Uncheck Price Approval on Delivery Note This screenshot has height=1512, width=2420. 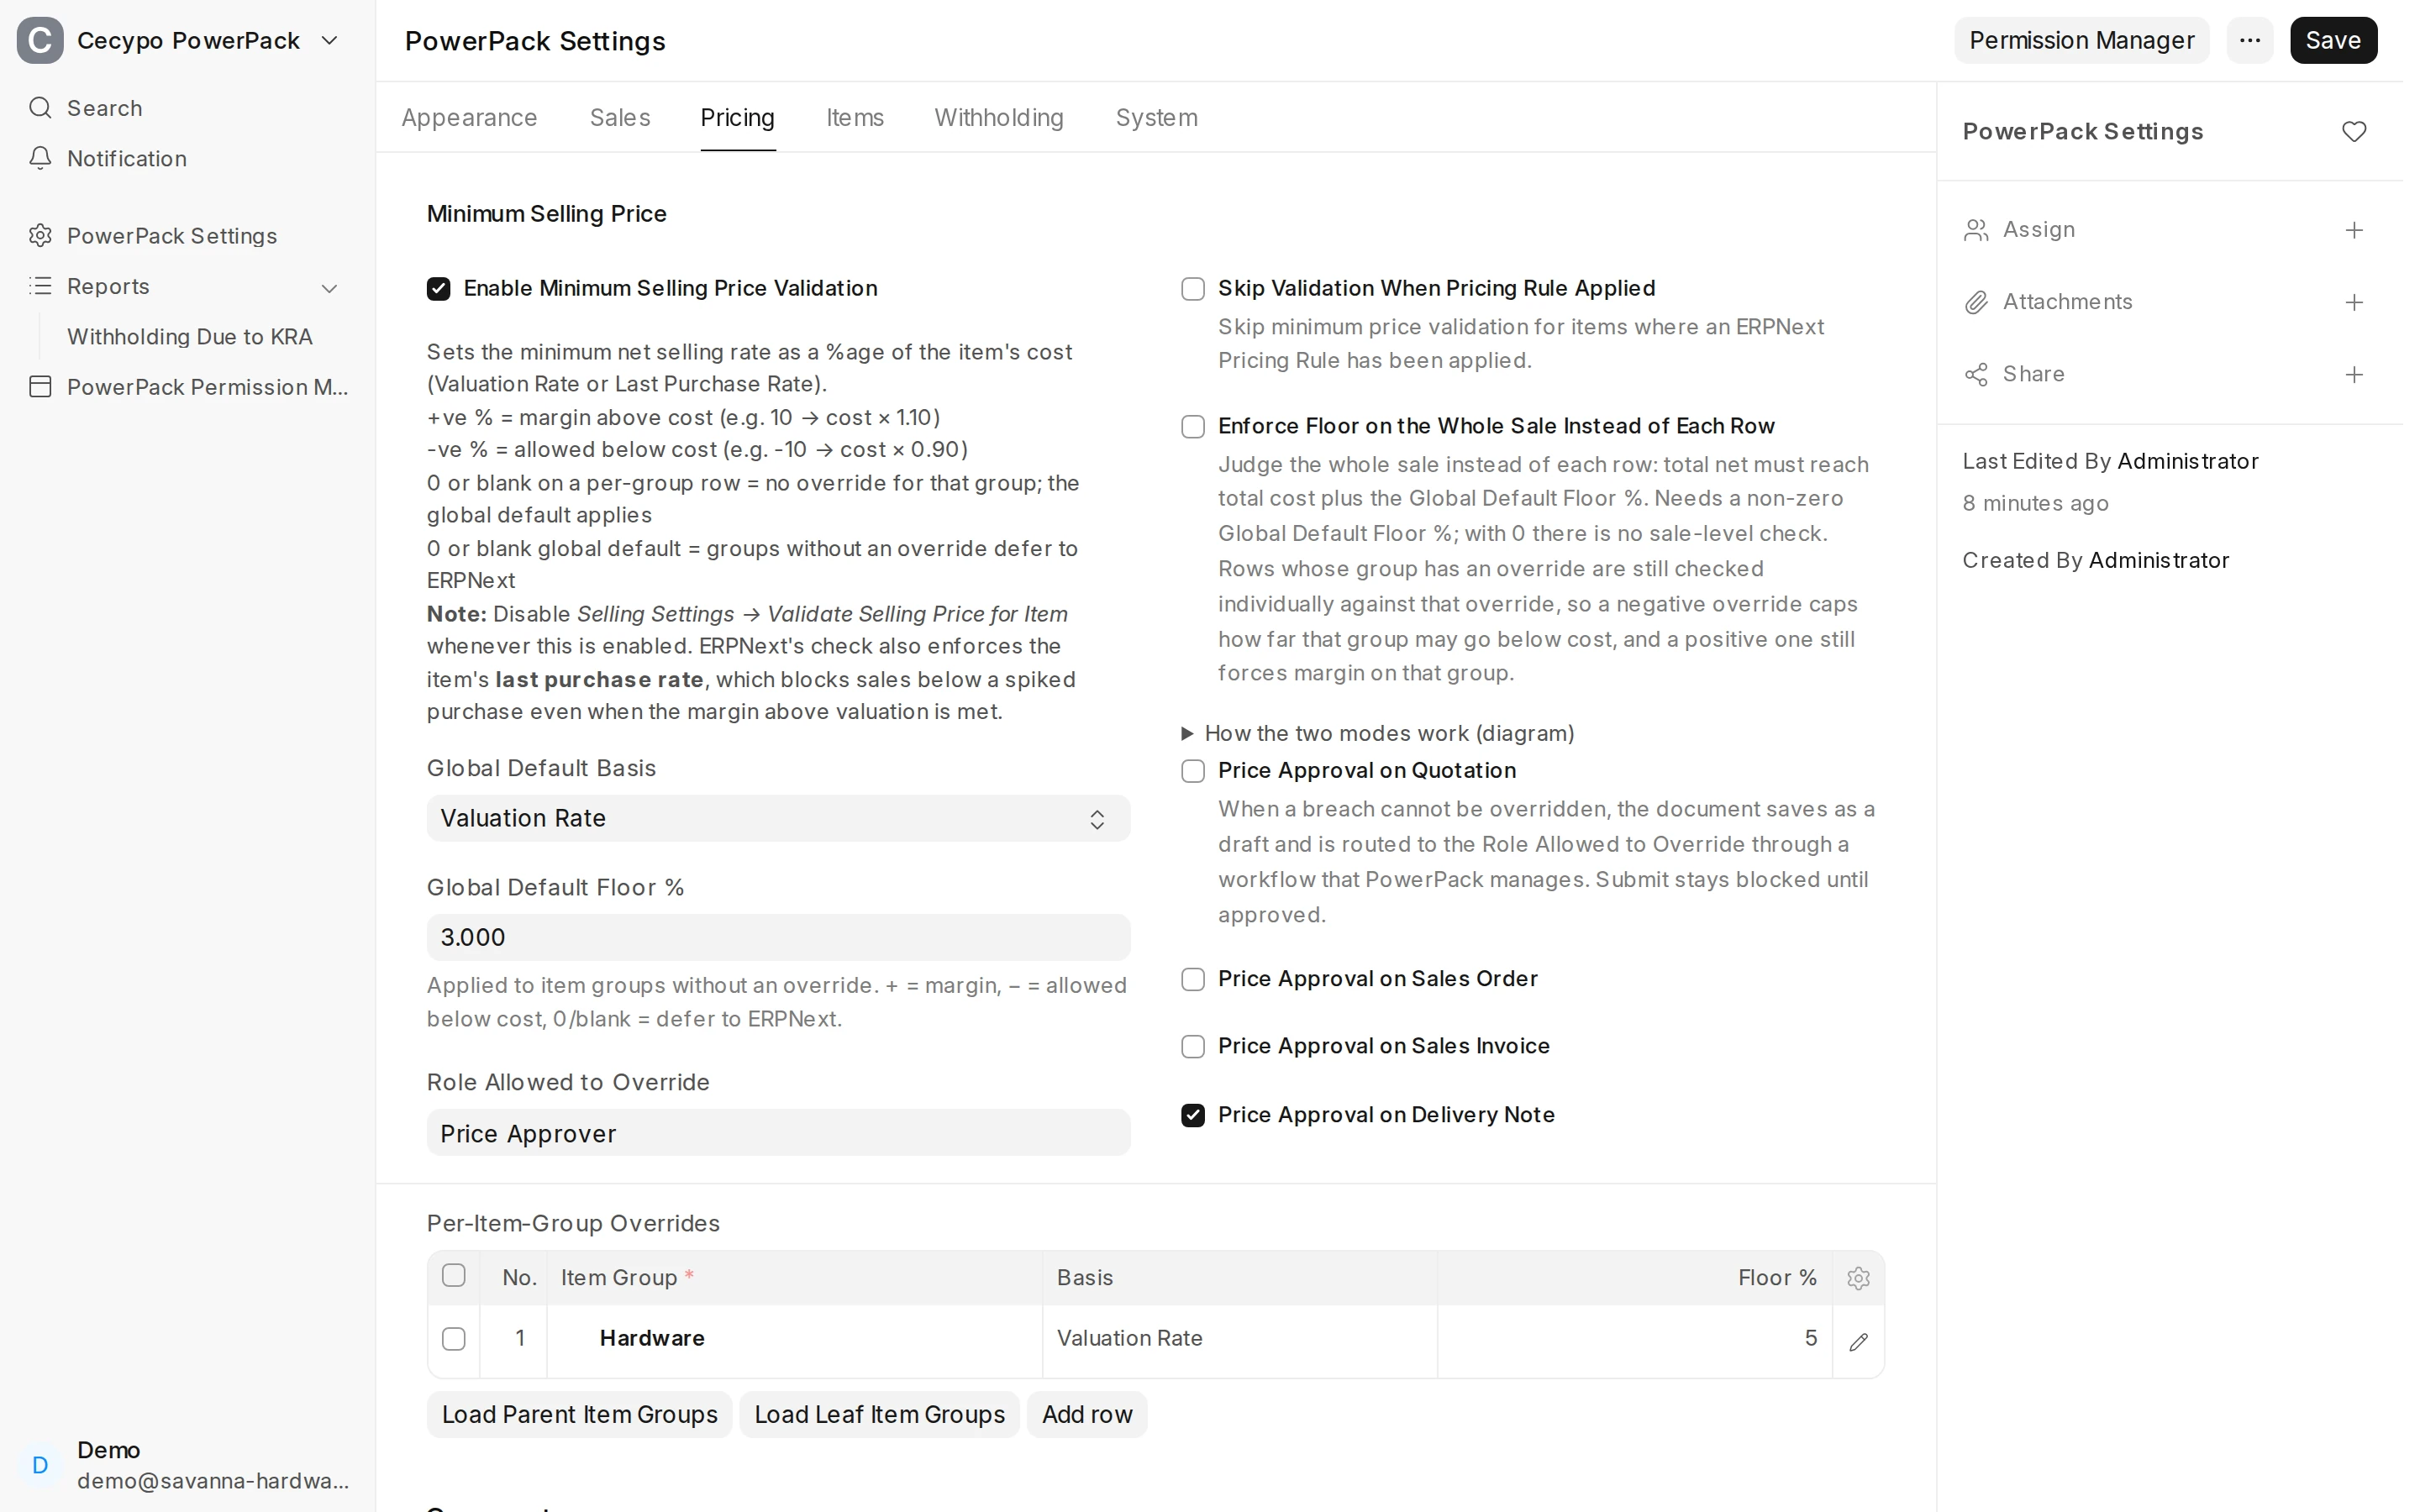pos(1193,1115)
